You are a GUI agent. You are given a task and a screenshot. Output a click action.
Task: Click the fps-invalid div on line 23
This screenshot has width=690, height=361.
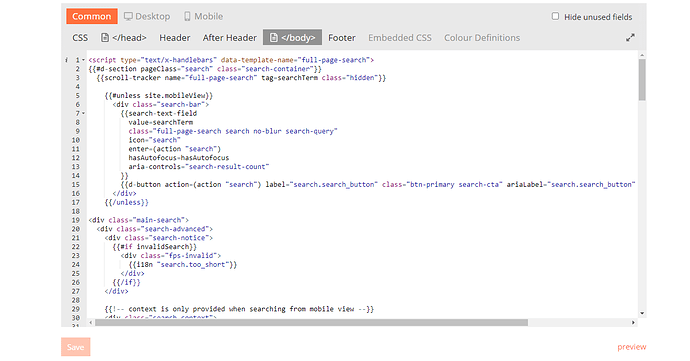click(x=171, y=255)
